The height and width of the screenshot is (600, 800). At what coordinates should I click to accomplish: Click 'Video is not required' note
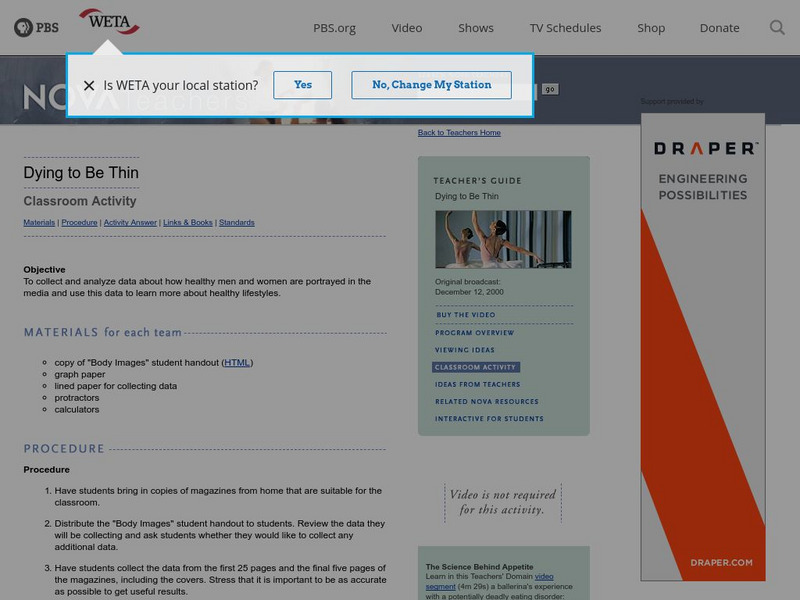pyautogui.click(x=503, y=502)
